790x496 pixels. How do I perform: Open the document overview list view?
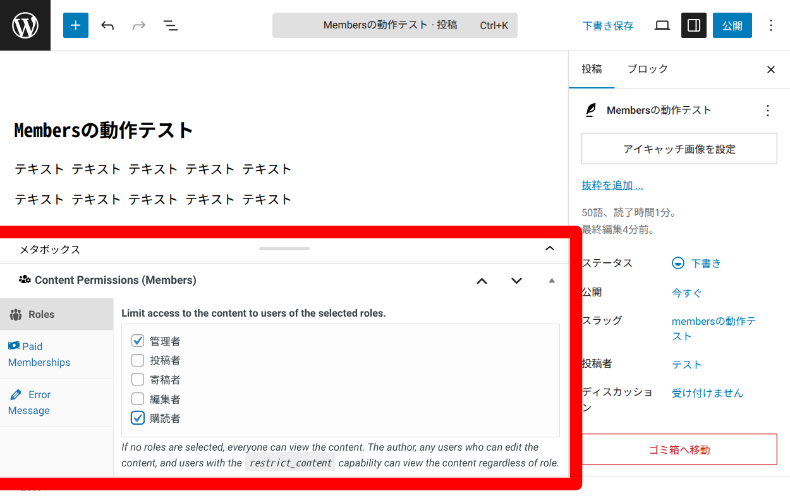tap(170, 25)
